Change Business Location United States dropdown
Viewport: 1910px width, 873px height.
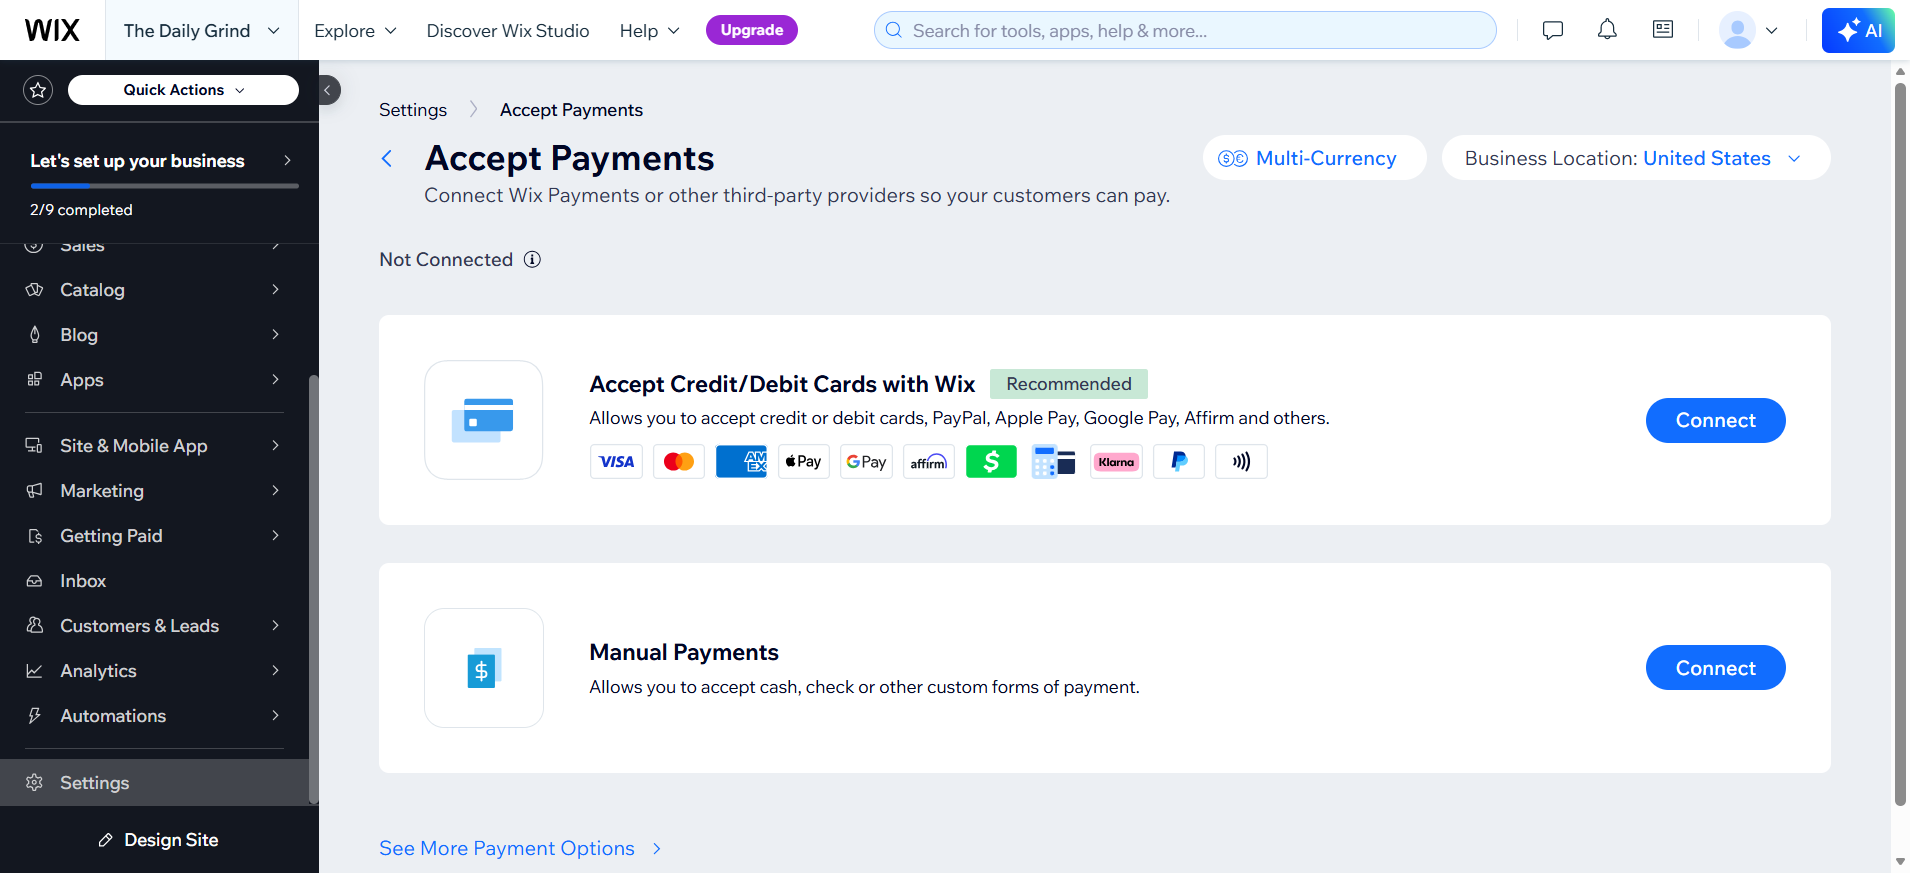pyautogui.click(x=1636, y=158)
